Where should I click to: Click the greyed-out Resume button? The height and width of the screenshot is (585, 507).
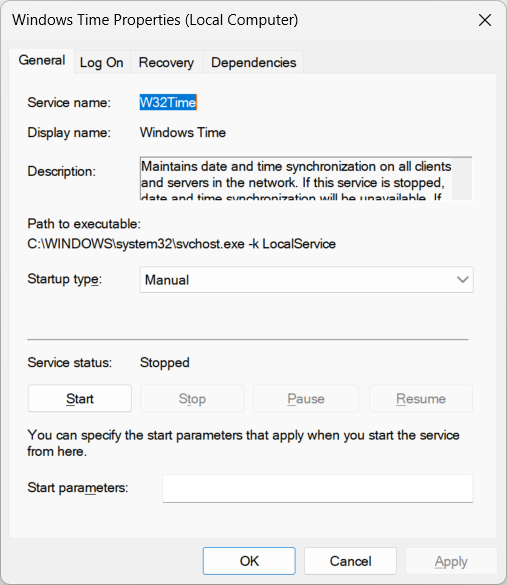pos(421,398)
